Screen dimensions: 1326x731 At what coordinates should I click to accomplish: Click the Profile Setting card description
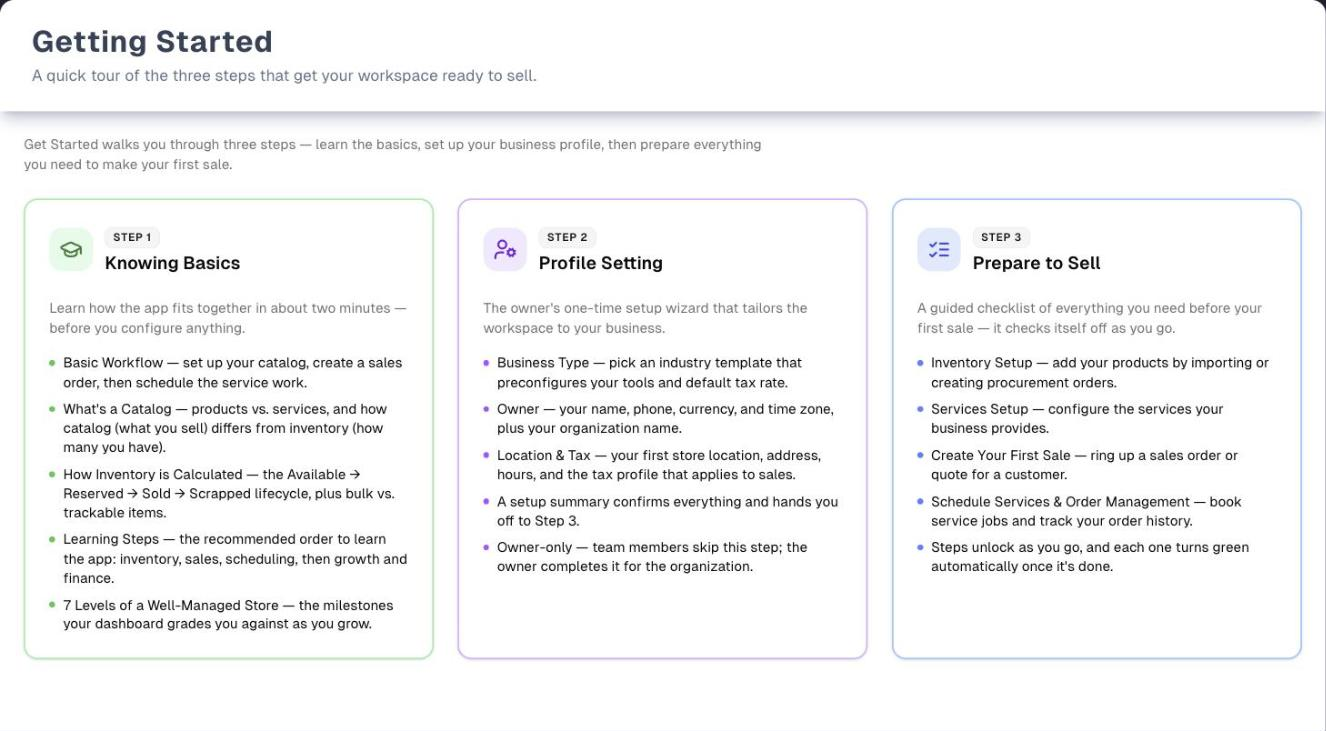click(645, 318)
